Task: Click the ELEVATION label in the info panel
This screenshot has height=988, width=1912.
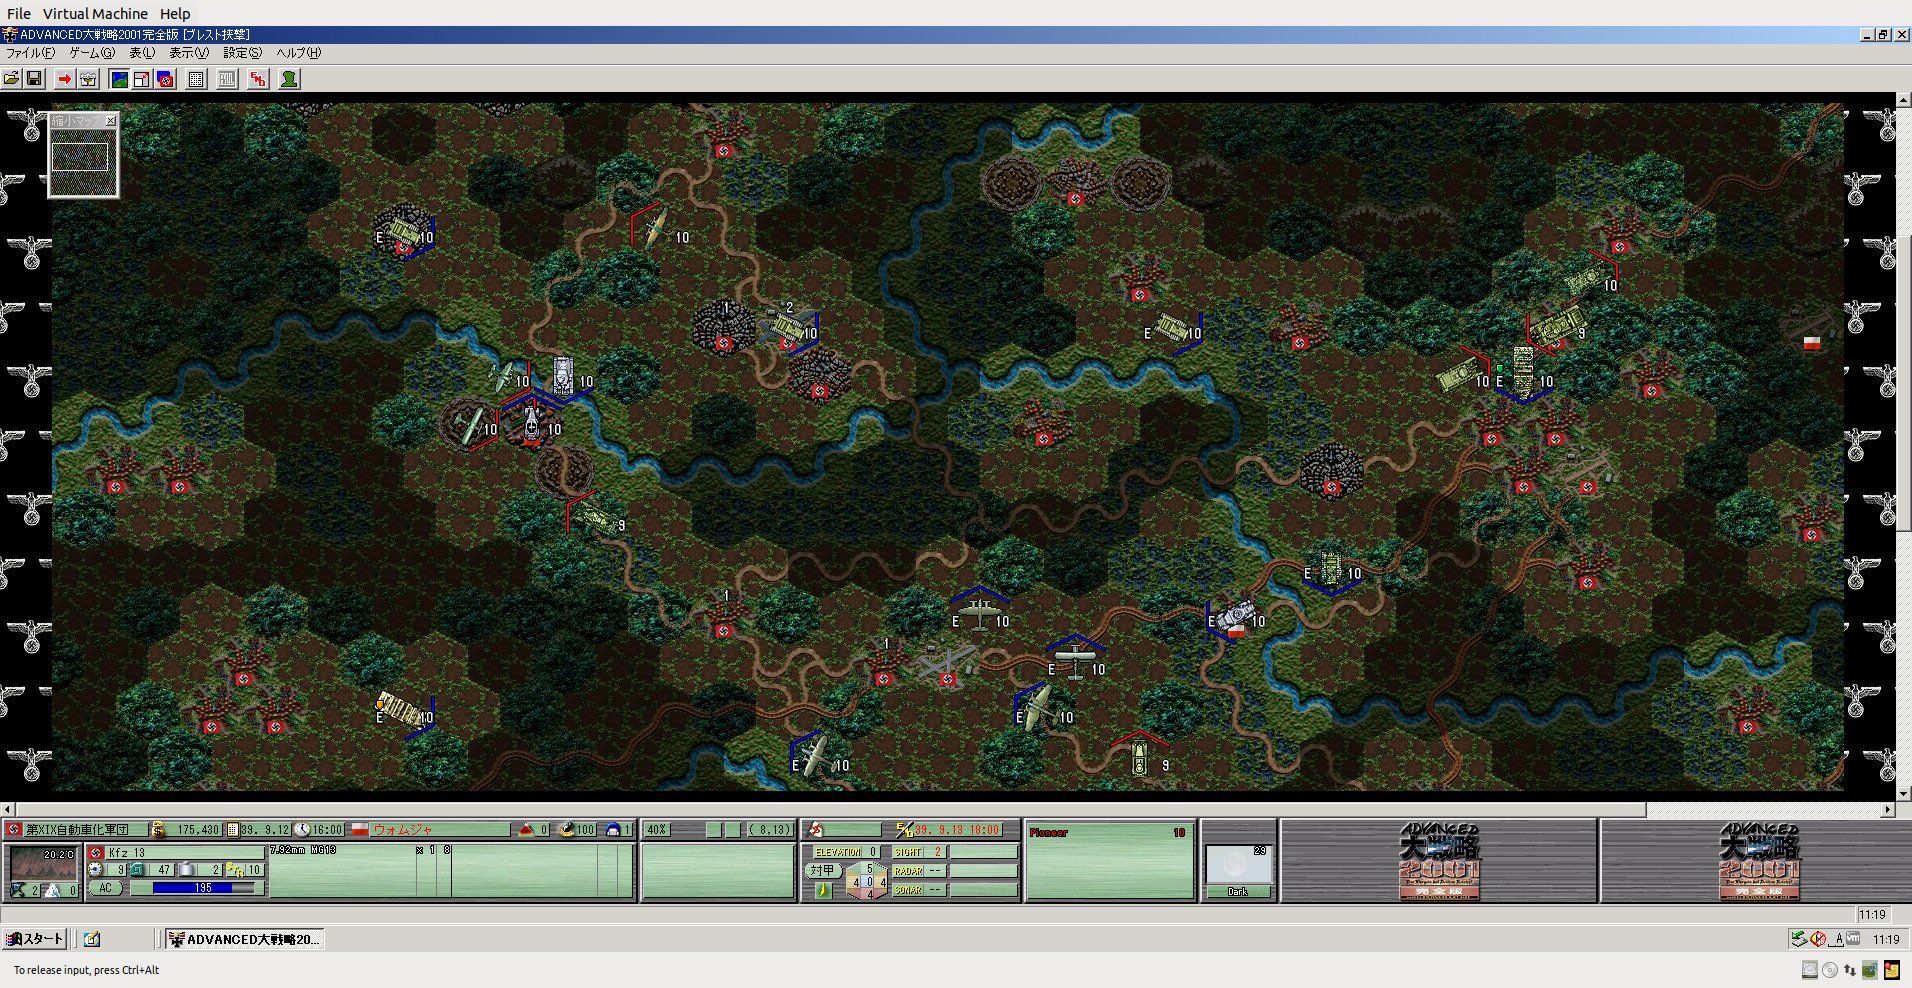Action: click(x=838, y=852)
